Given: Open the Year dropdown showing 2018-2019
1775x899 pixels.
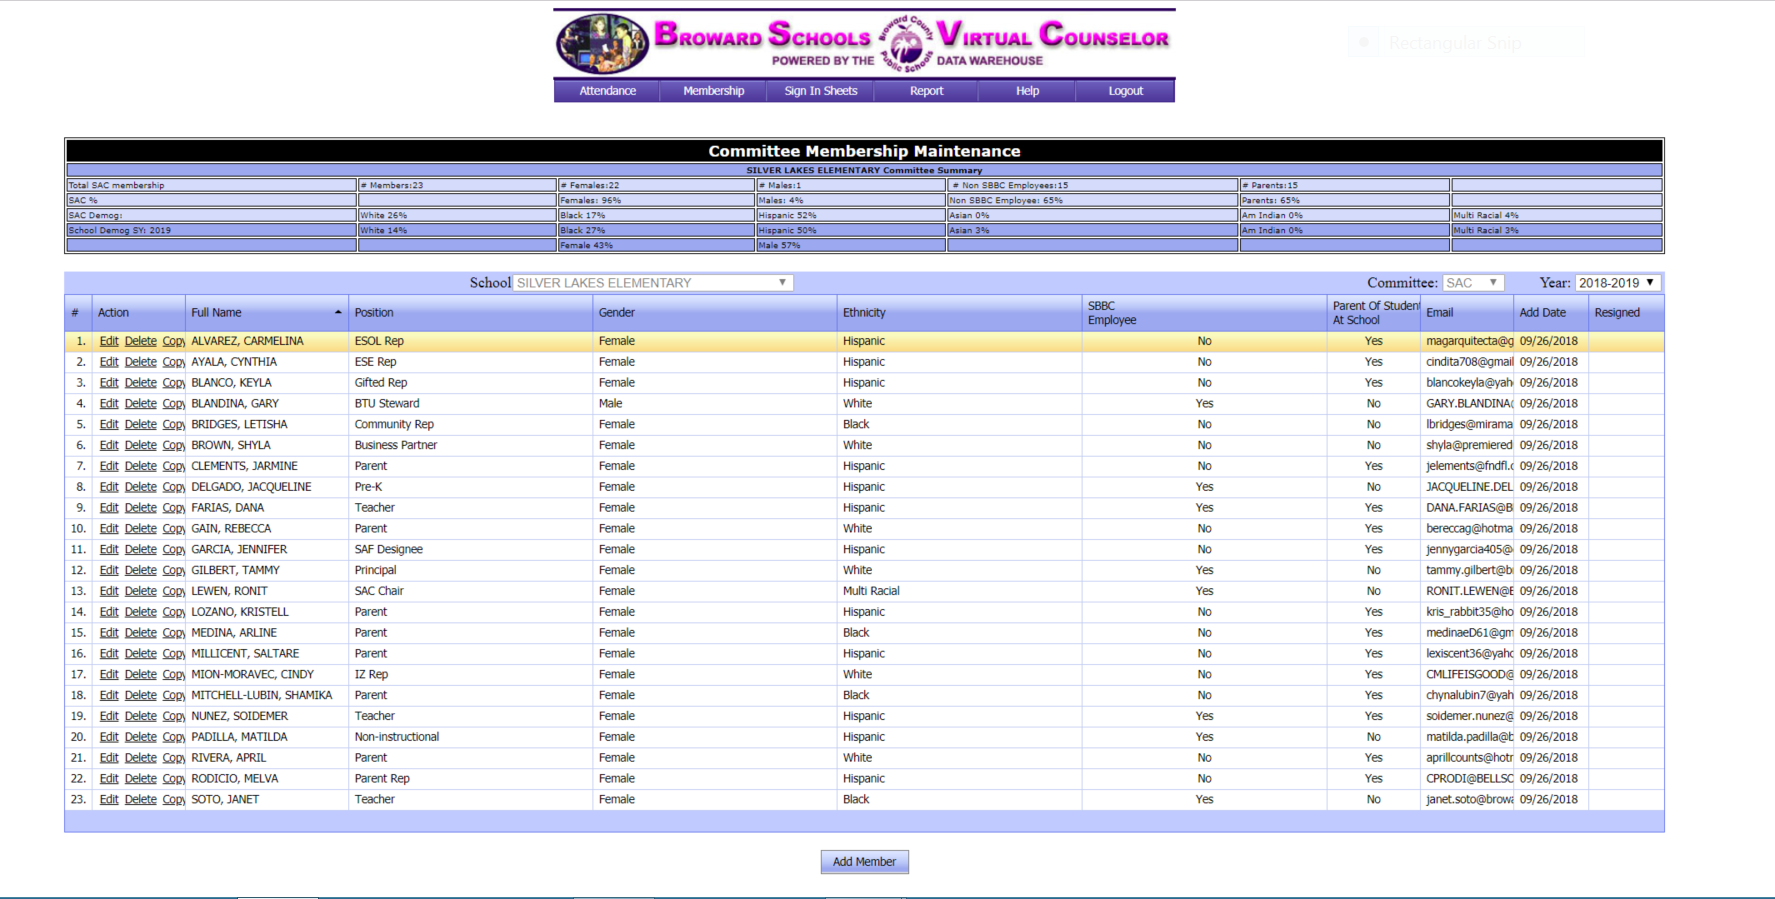Looking at the screenshot, I should point(1617,283).
